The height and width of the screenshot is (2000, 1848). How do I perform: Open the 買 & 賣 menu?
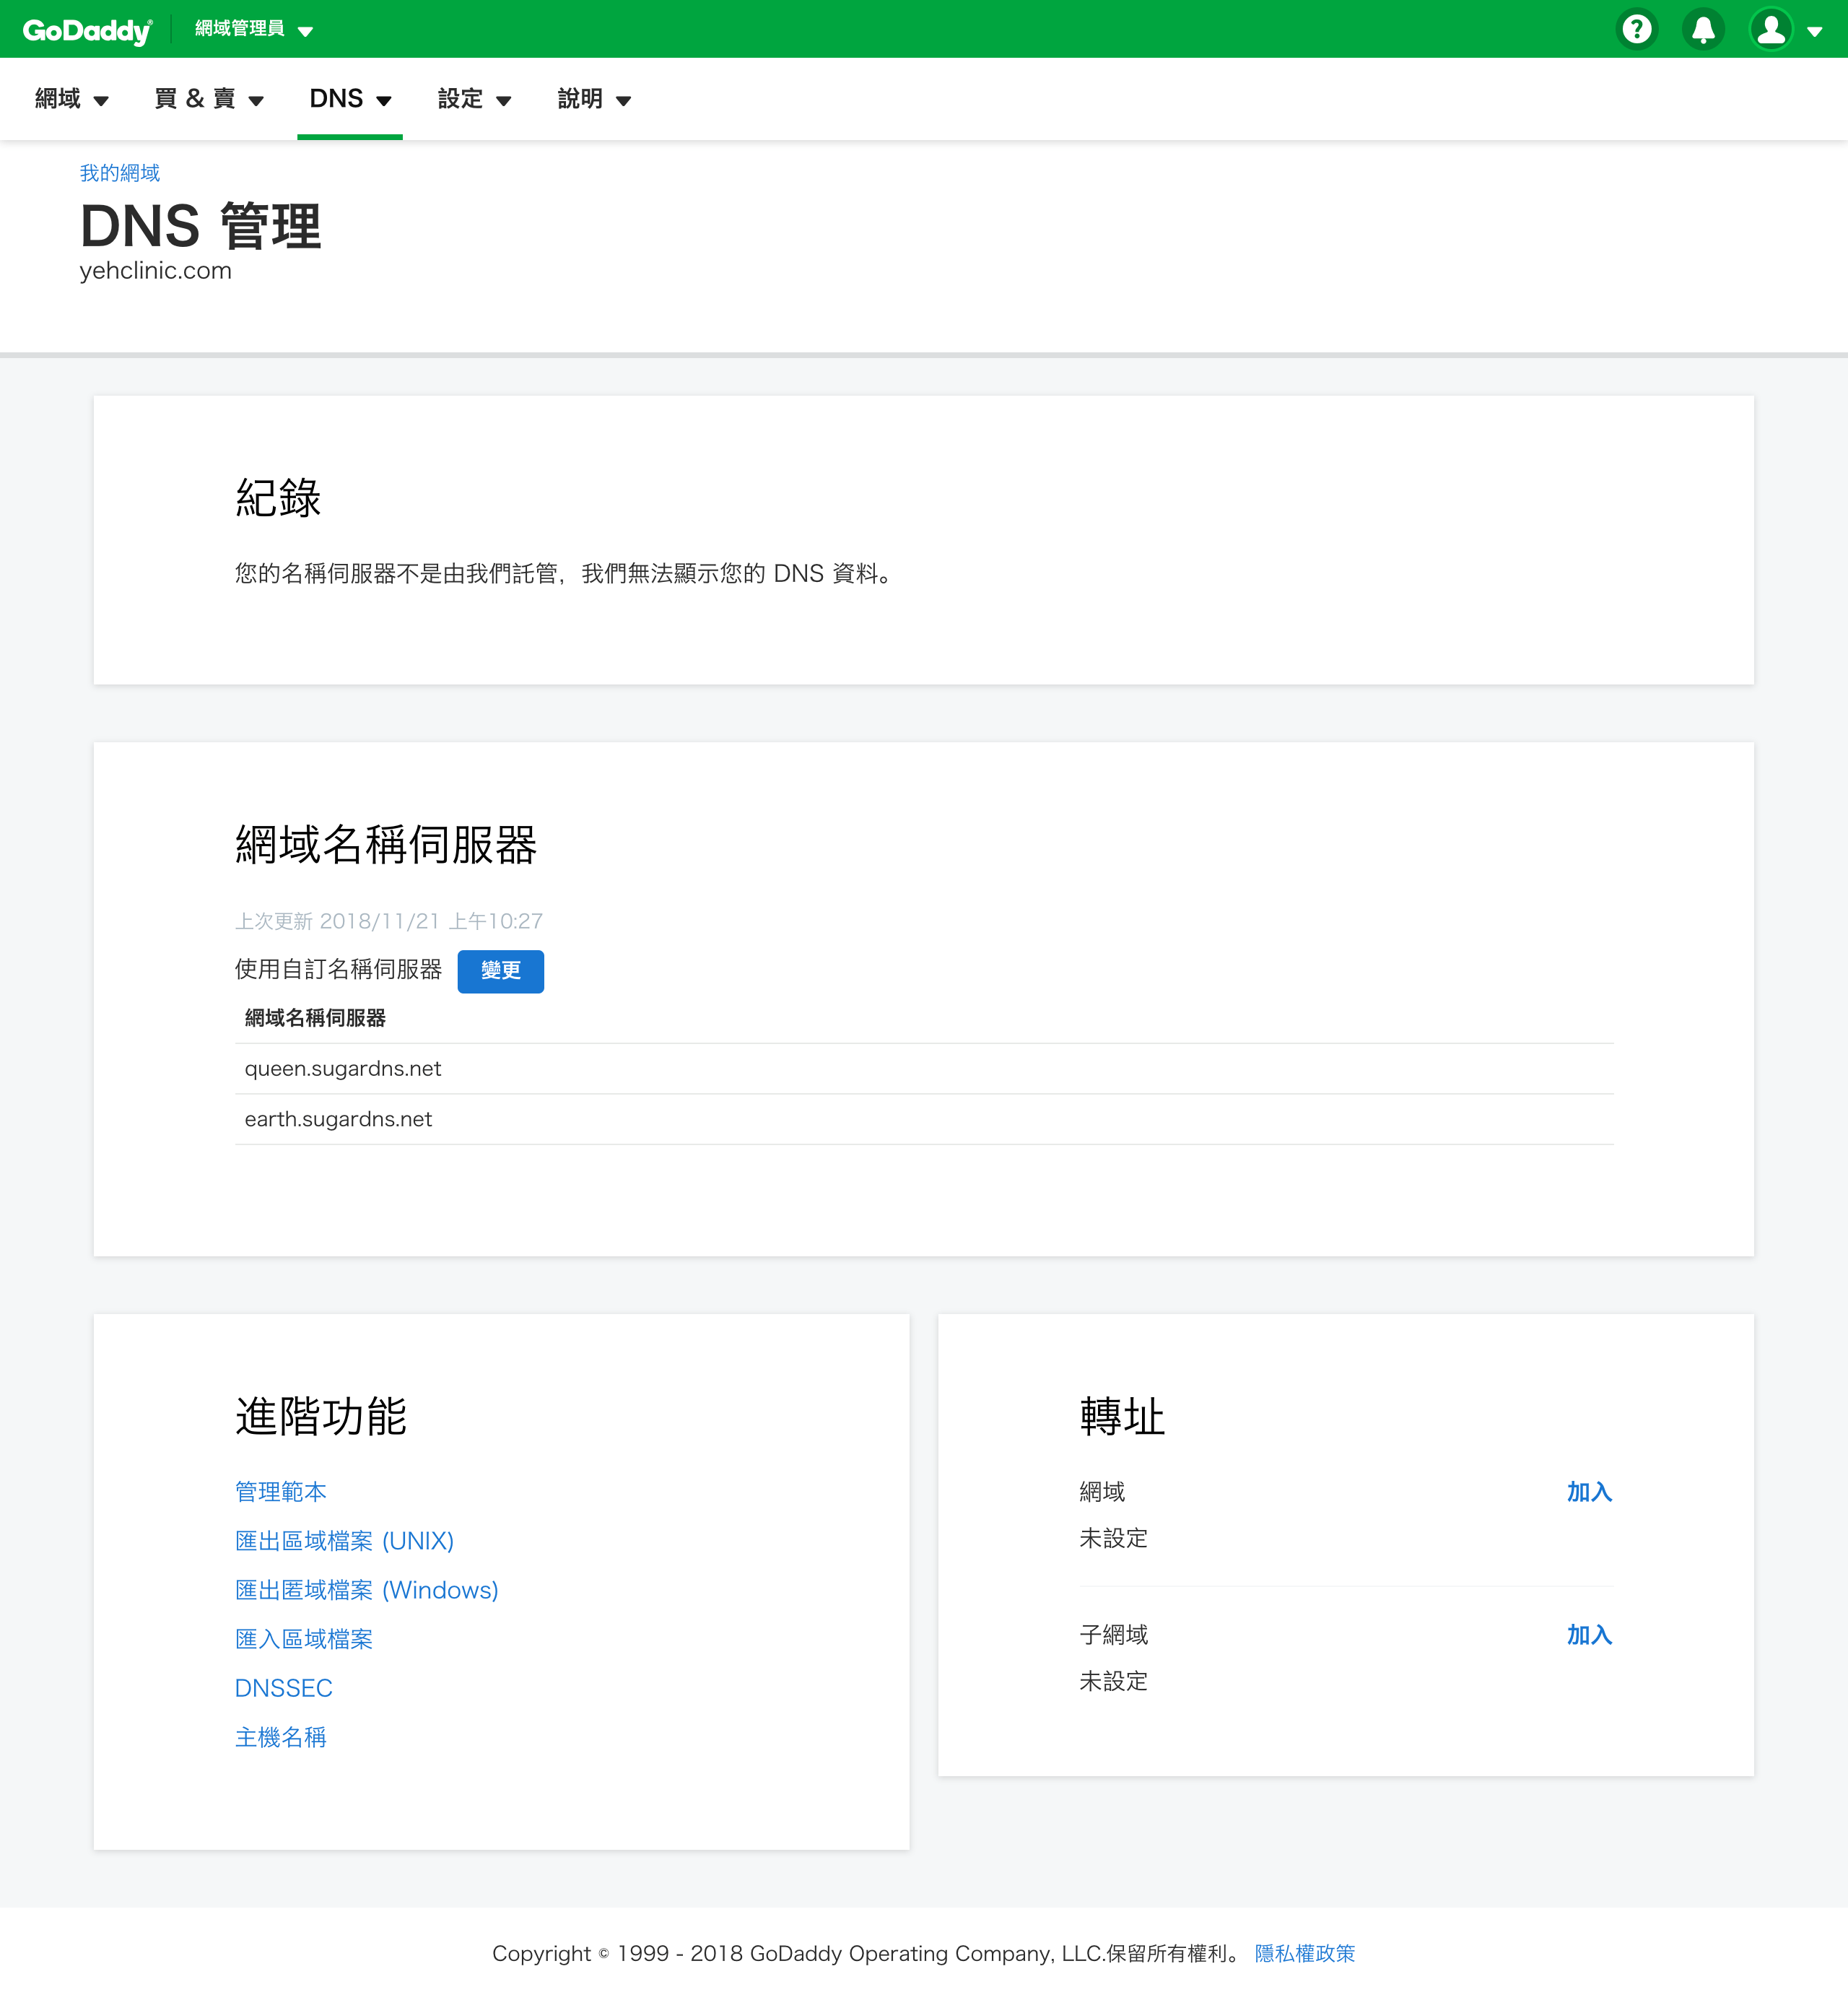point(209,99)
